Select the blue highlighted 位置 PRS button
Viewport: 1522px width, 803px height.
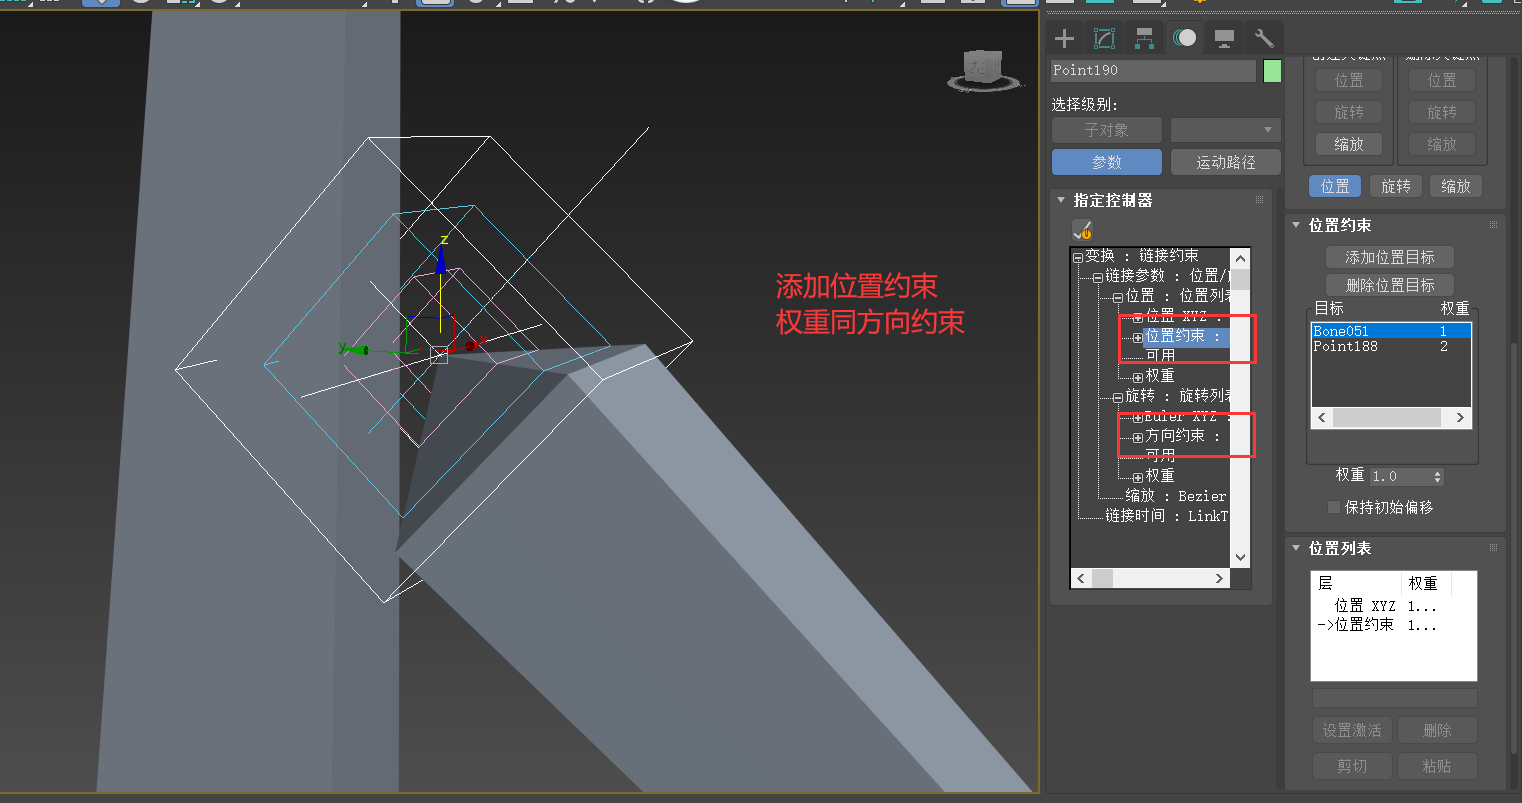[1335, 186]
